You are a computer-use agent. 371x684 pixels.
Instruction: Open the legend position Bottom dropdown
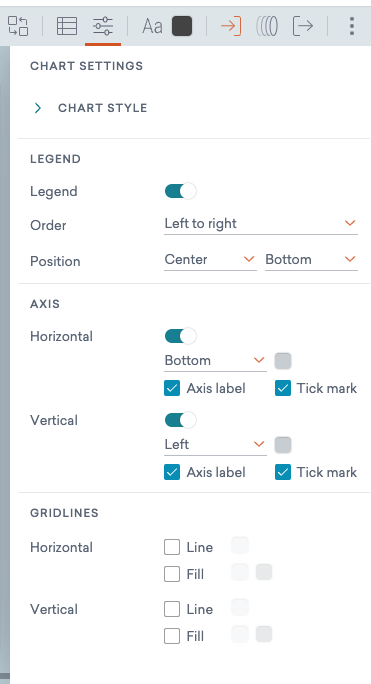311,260
